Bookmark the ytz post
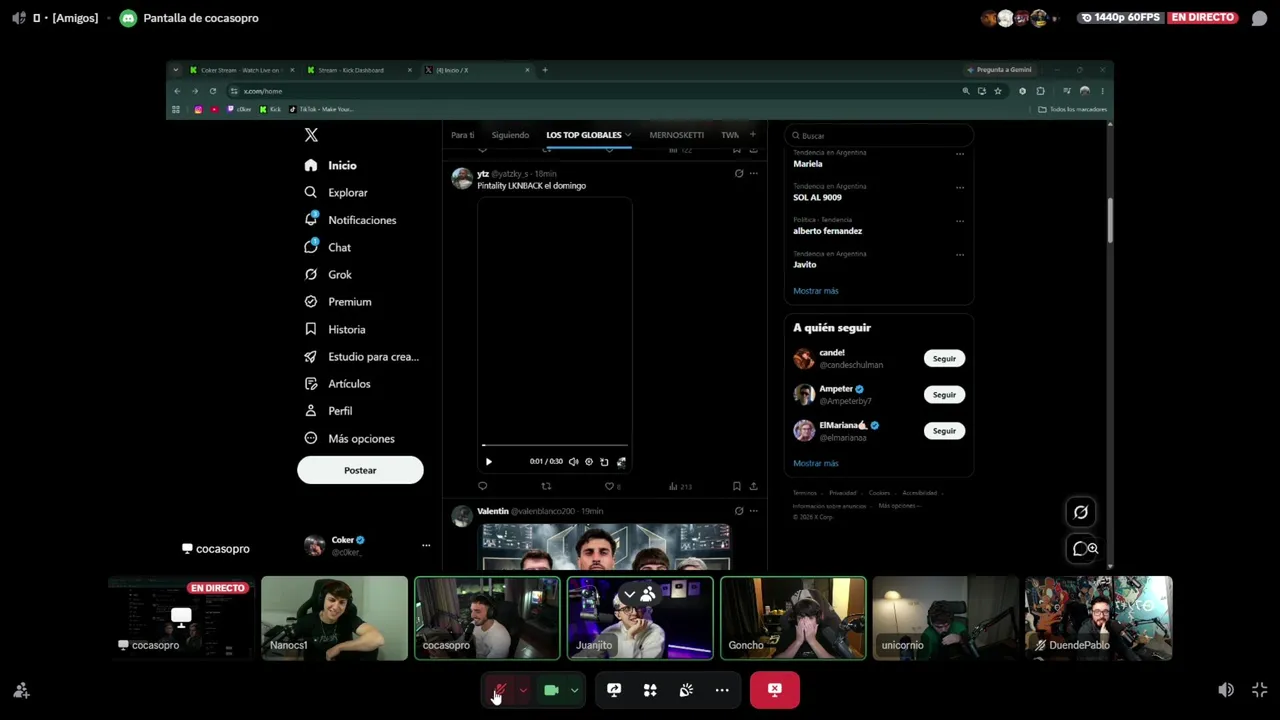The height and width of the screenshot is (720, 1280). tap(737, 486)
